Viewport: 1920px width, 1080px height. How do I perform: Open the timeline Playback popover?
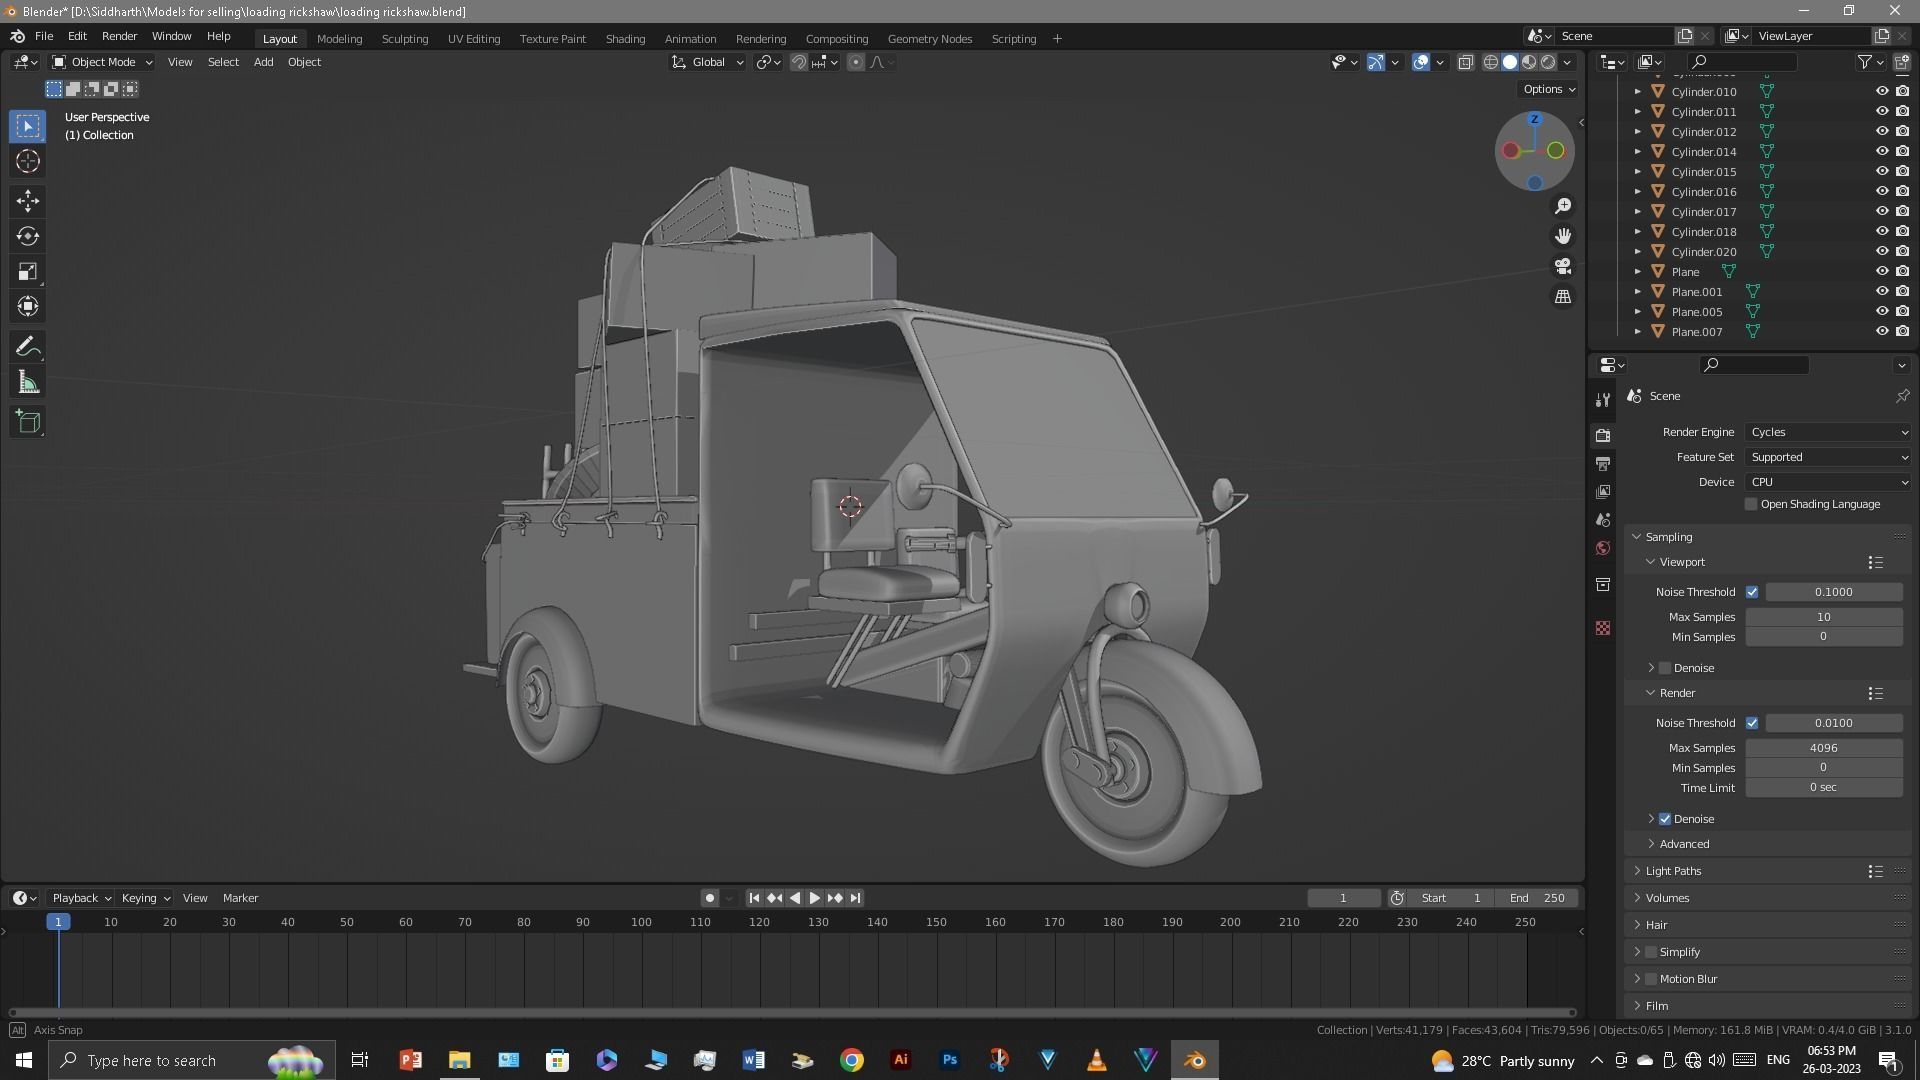pos(80,898)
